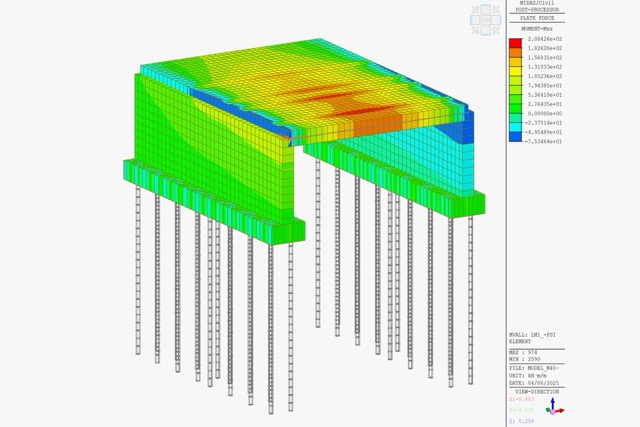This screenshot has width=640, height=427.
Task: Click the legend value -2.37514e+01
Action: click(543, 123)
